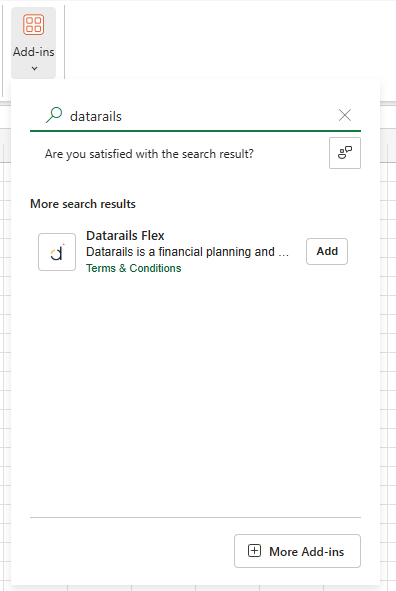The width and height of the screenshot is (396, 591).
Task: Click the Add-ins grid icon in ribbon
Action: (x=34, y=24)
